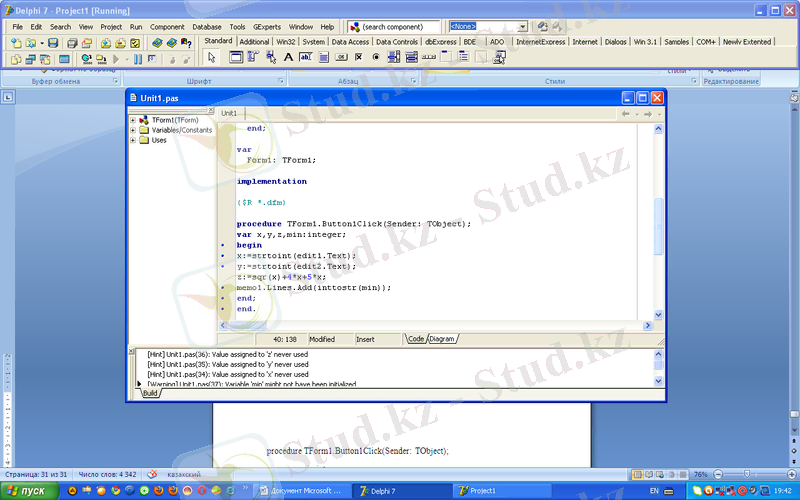Click the Frames component palette icon
800x500 pixels.
pos(236,57)
